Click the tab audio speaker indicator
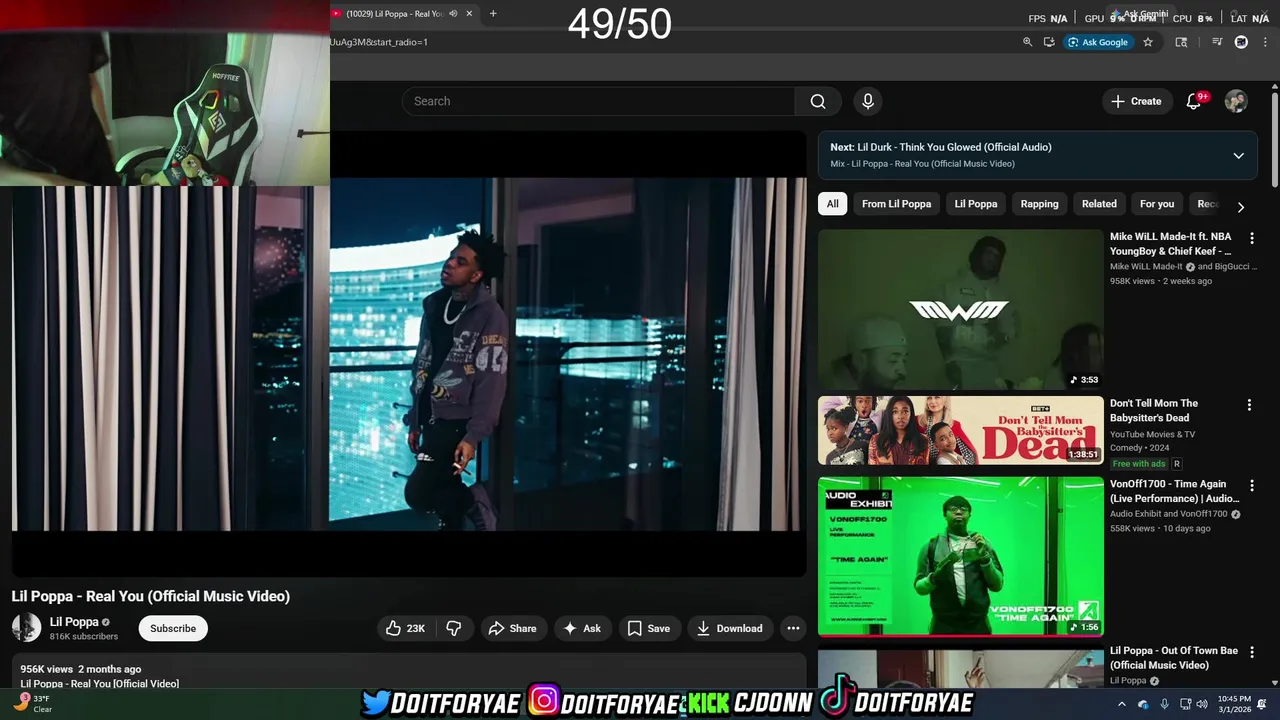The width and height of the screenshot is (1280, 720). (x=453, y=14)
